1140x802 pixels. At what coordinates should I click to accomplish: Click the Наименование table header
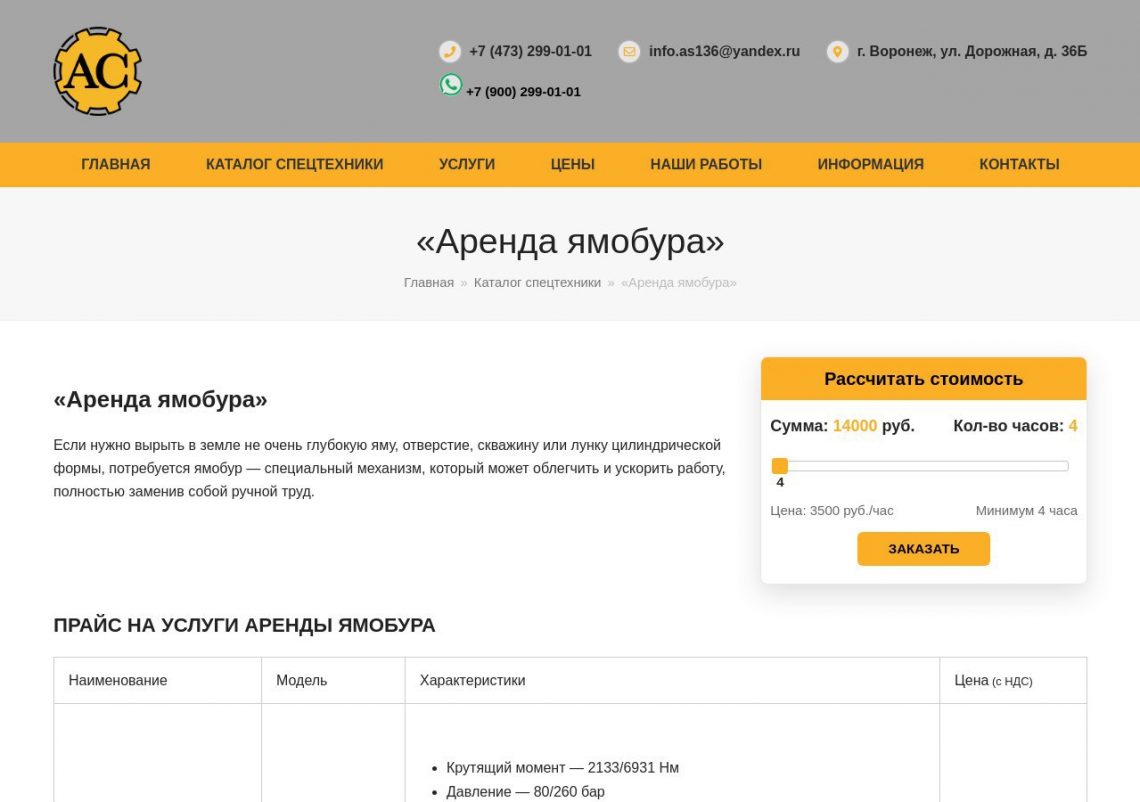(118, 681)
